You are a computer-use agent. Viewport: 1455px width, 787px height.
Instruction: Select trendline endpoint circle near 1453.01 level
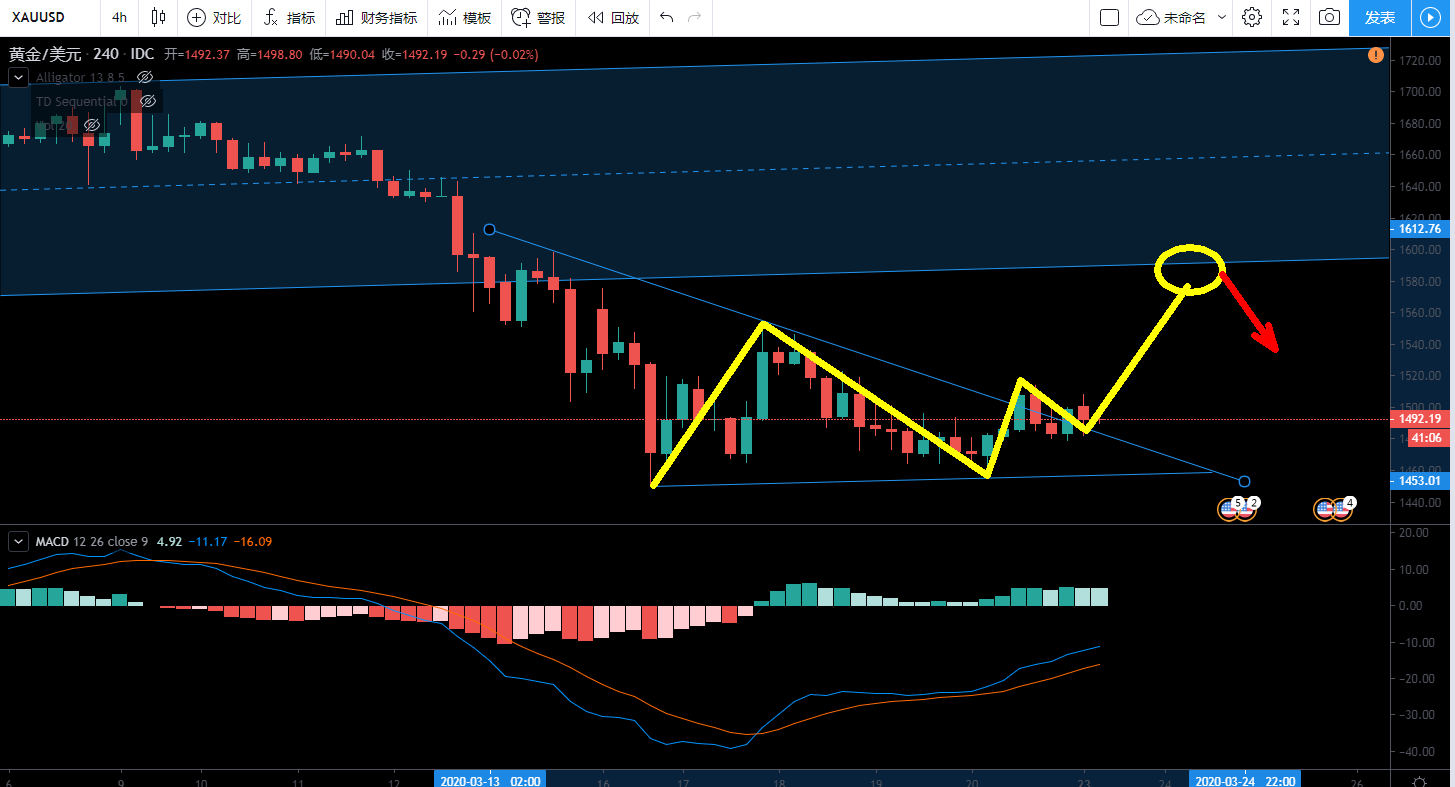coord(1244,481)
